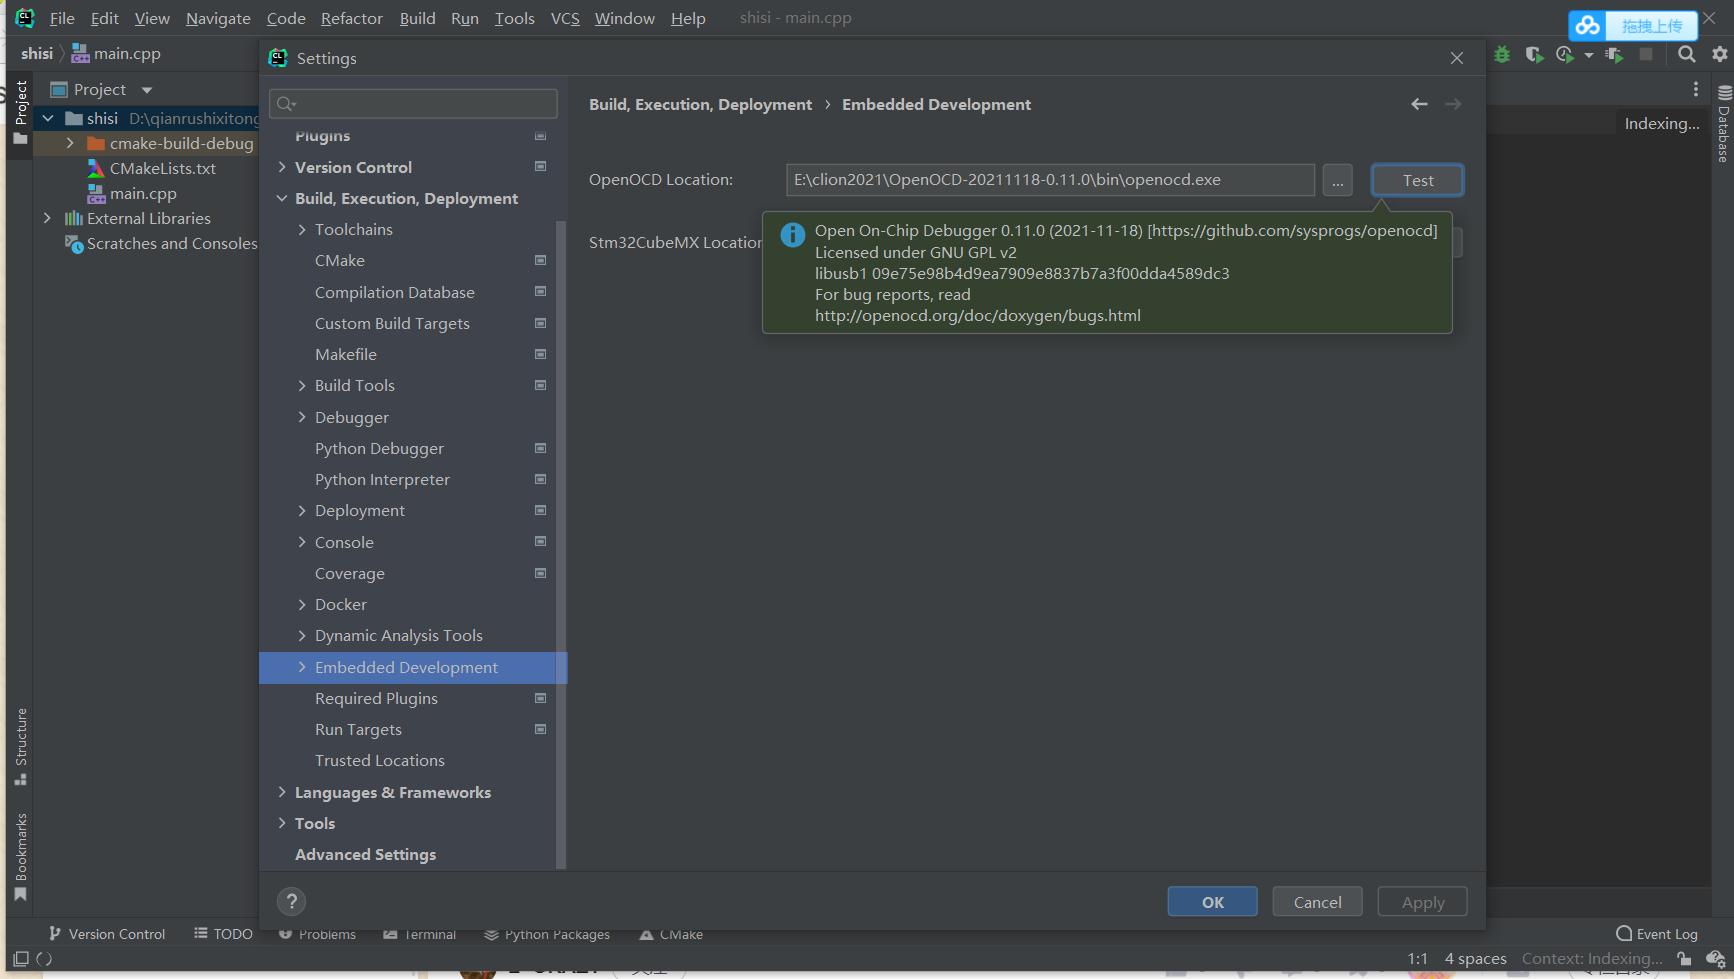Screen dimensions: 1734x979
Task: Expand the Deployment node
Action: point(302,510)
